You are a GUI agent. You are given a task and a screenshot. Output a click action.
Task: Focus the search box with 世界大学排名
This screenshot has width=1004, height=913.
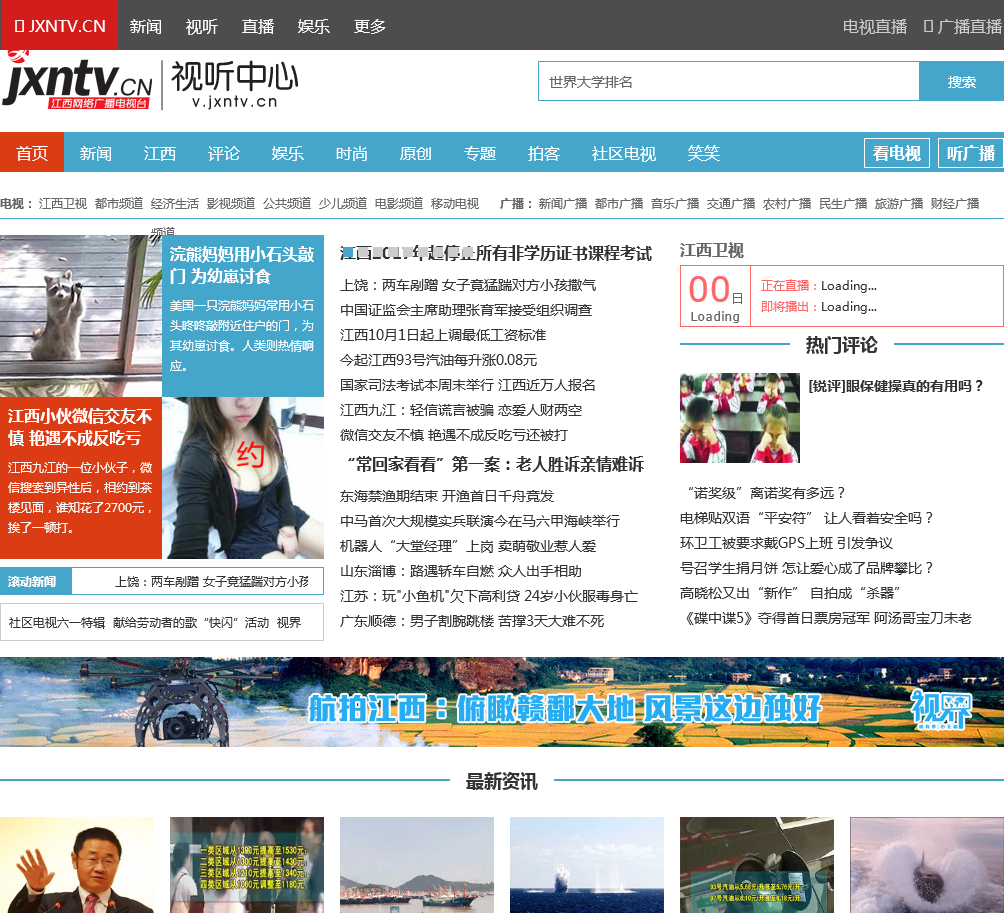729,81
